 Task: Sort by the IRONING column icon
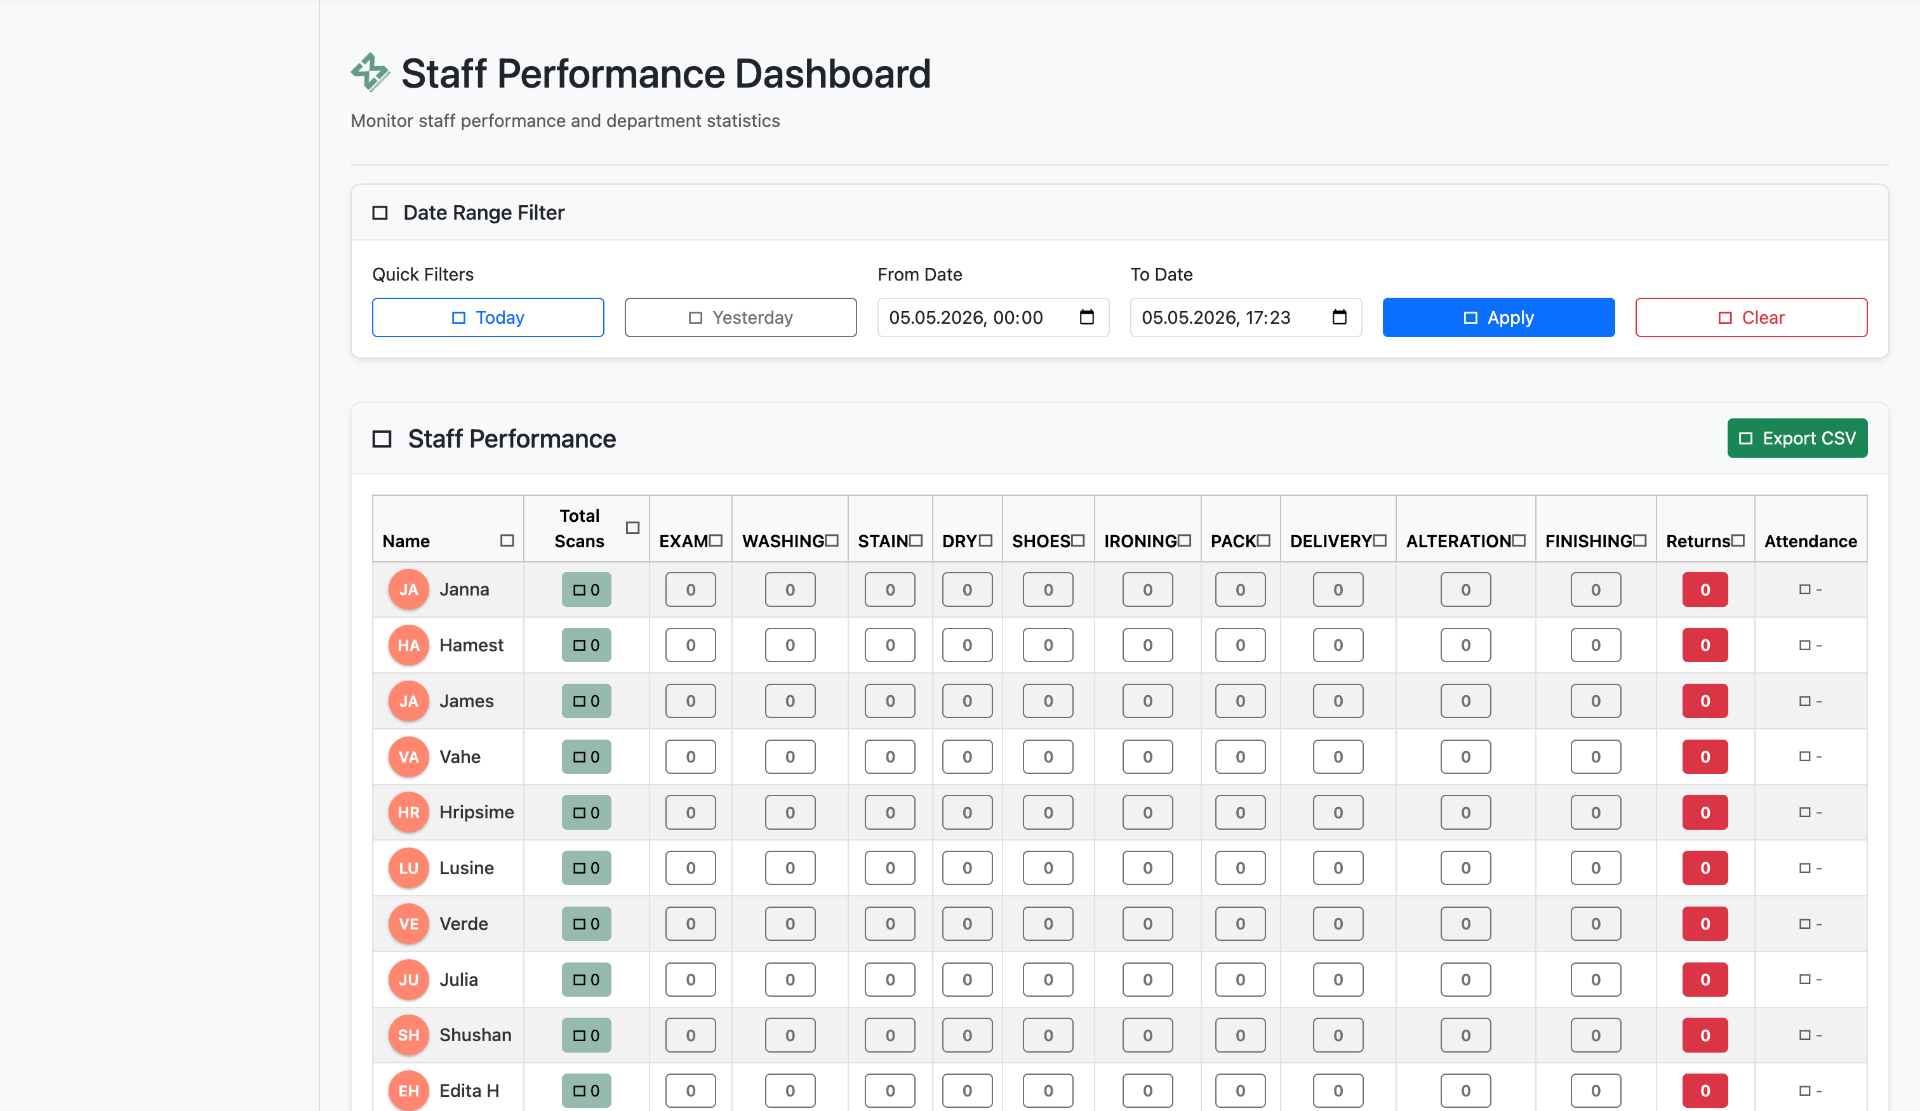[1185, 541]
